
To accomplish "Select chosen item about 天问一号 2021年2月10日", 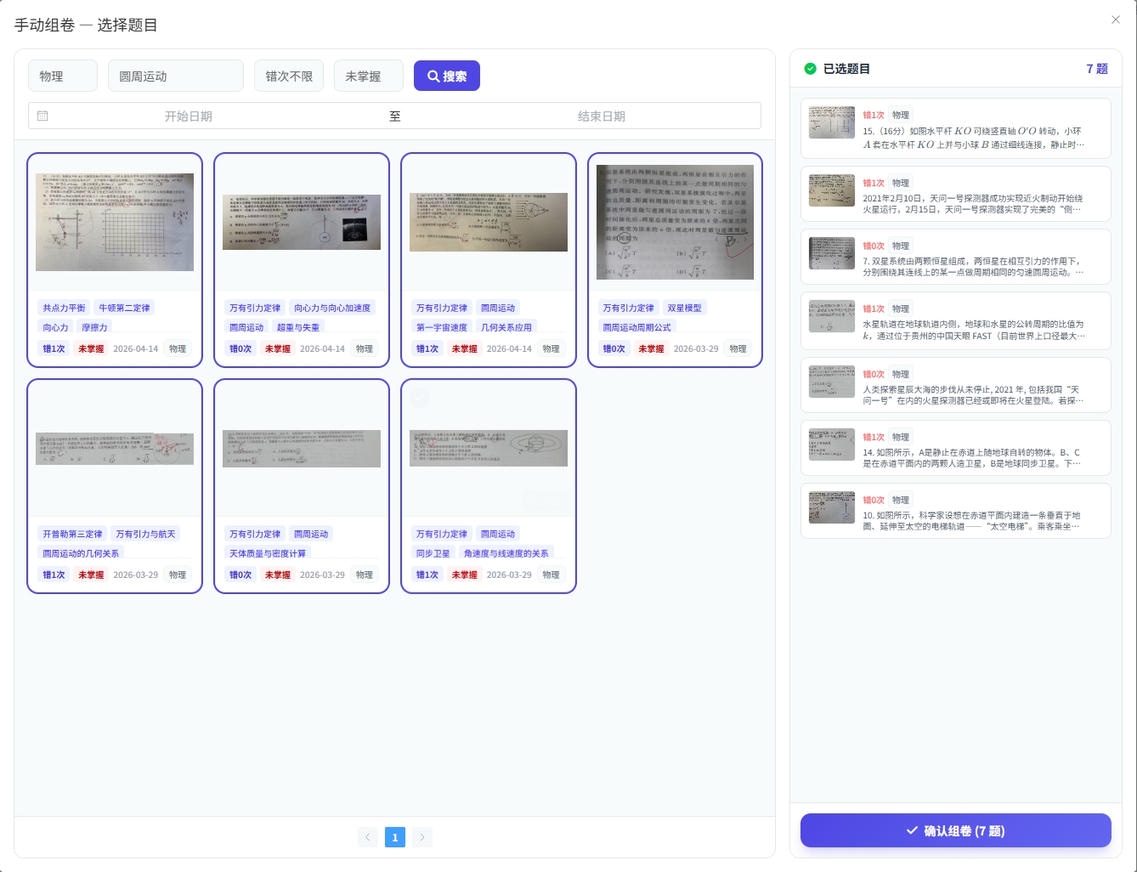I will click(x=956, y=194).
